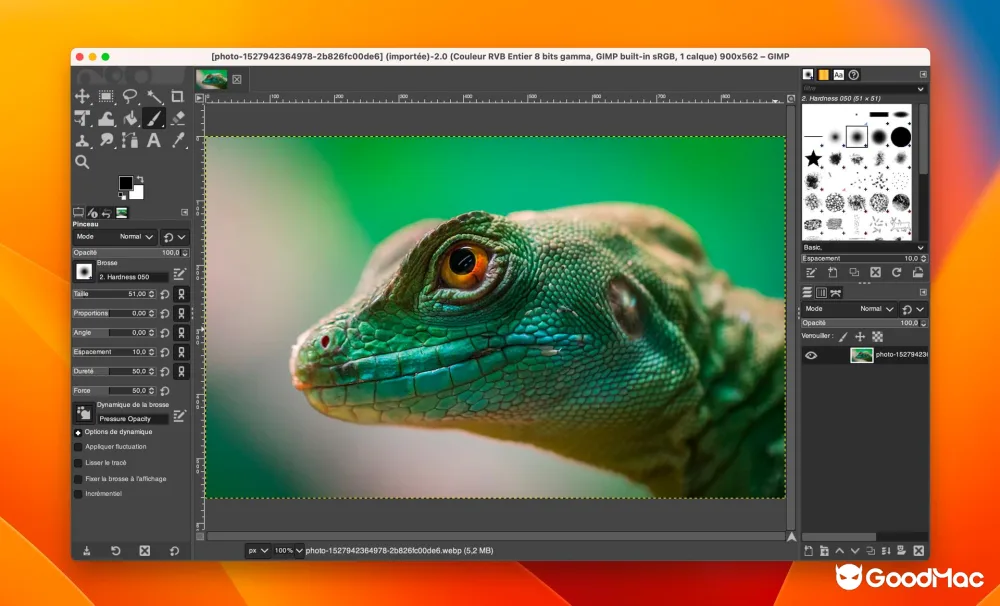Image resolution: width=1000 pixels, height=606 pixels.
Task: Hide the photo layer with eye icon
Action: pos(811,356)
